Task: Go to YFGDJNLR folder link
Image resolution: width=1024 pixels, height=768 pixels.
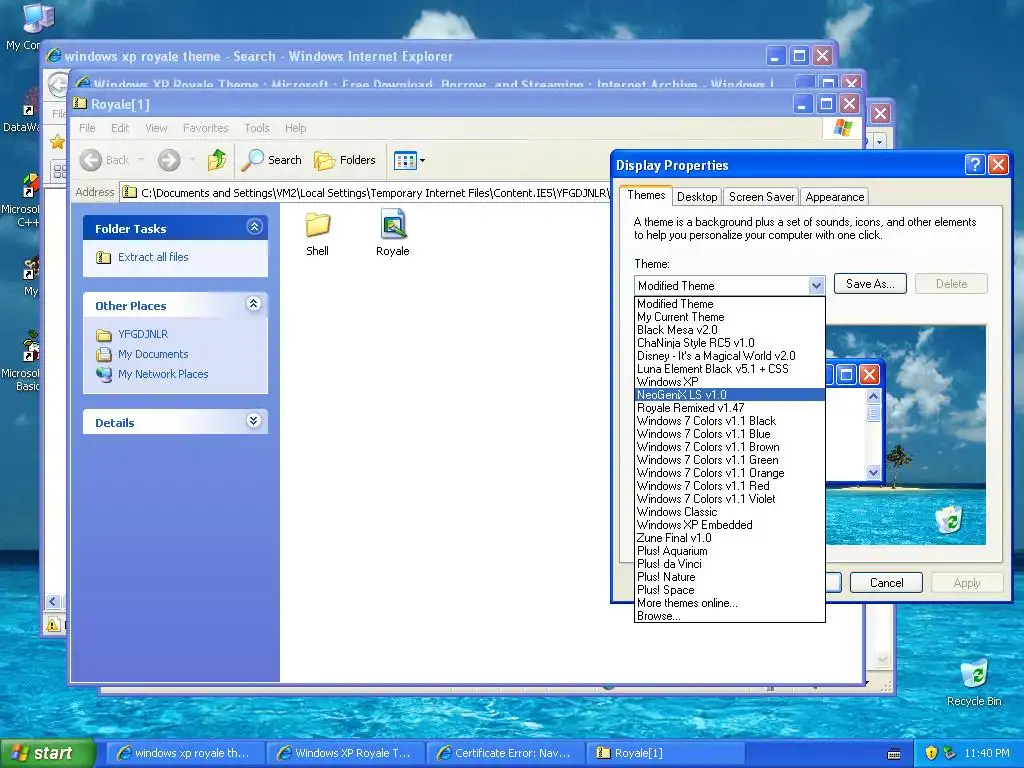Action: click(143, 334)
